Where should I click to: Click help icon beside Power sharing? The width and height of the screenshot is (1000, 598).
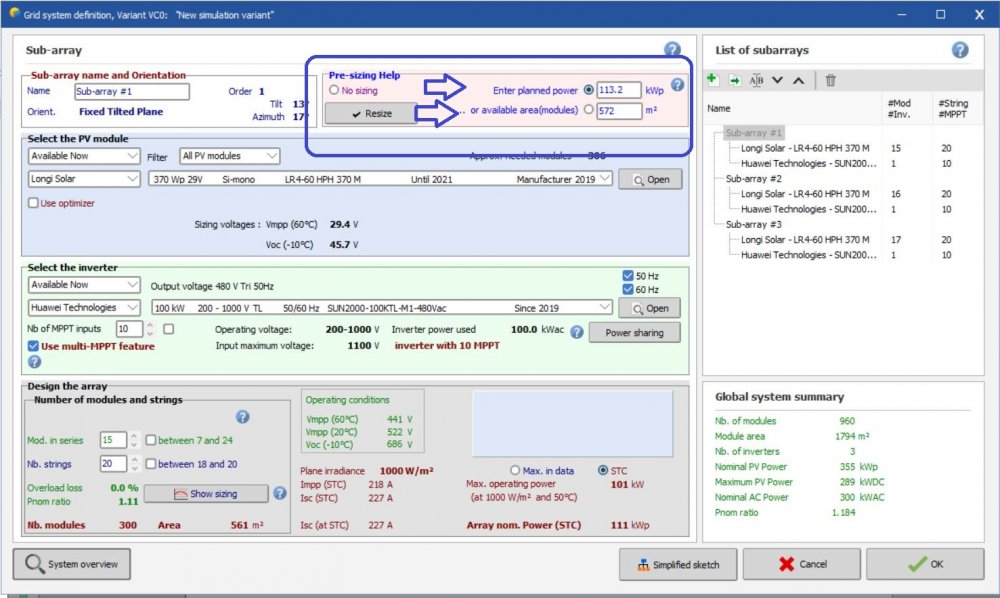click(x=577, y=333)
